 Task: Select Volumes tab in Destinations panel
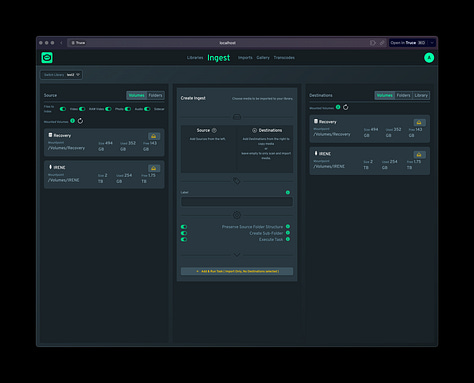point(385,95)
